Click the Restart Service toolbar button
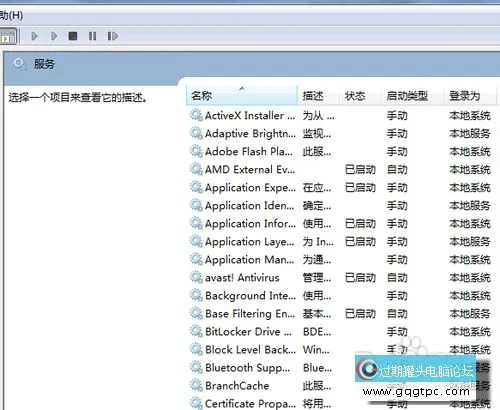500x410 pixels. (113, 36)
